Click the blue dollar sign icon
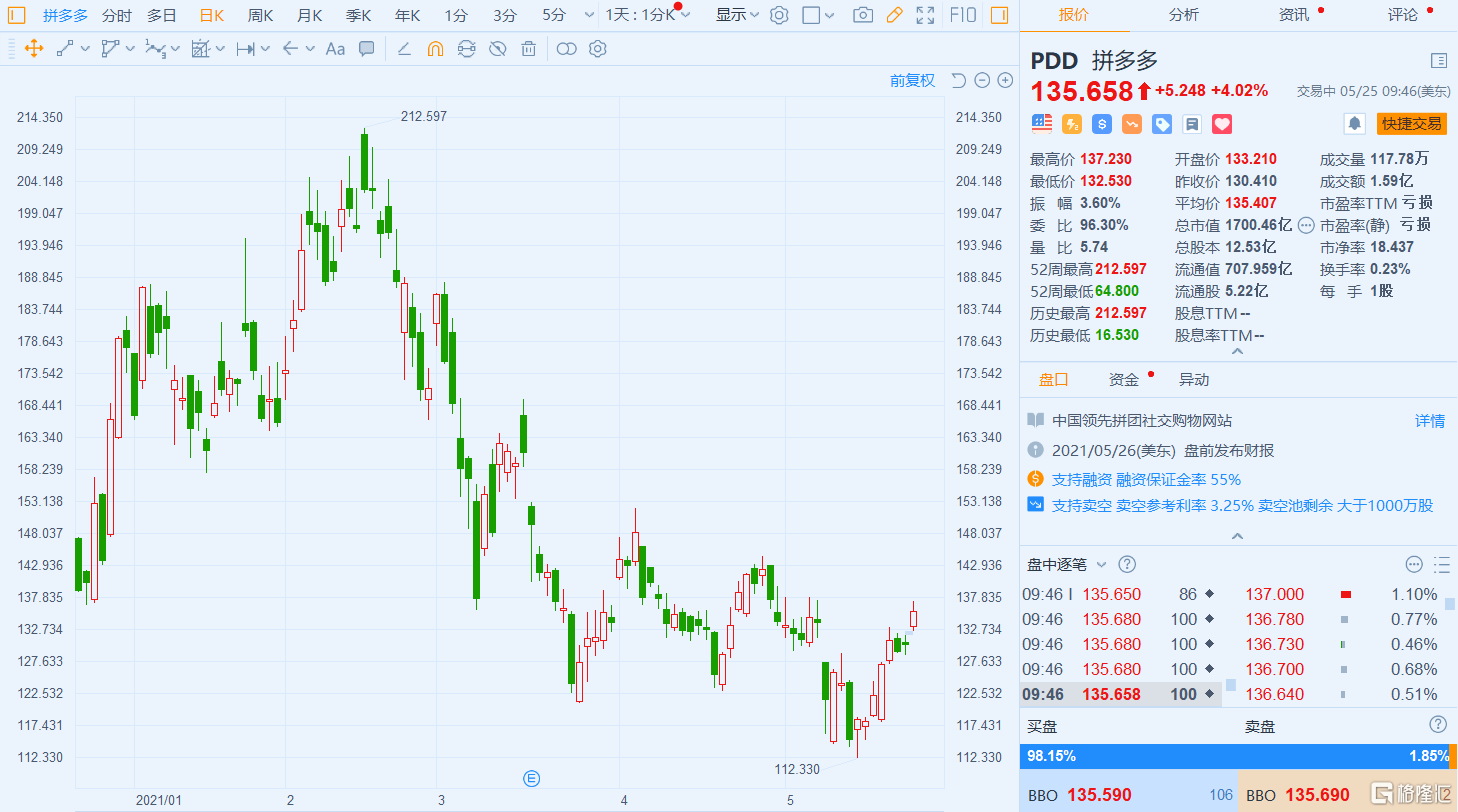This screenshot has width=1458, height=812. [x=1102, y=124]
